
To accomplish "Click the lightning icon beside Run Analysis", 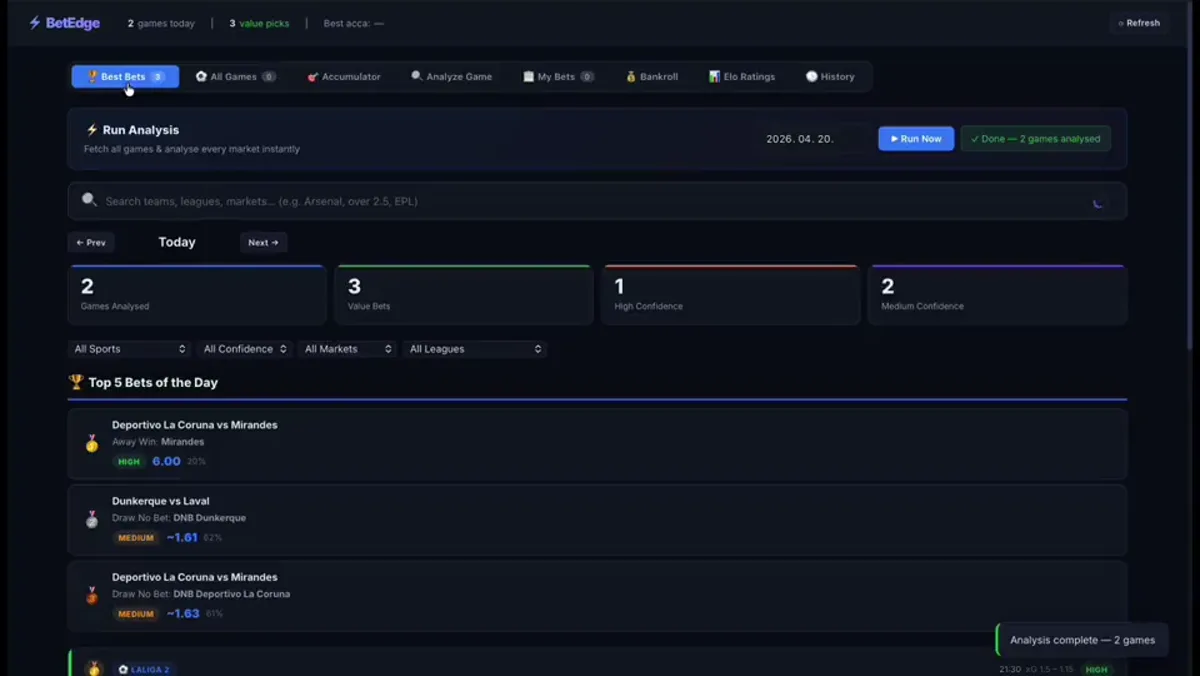I will coord(92,130).
